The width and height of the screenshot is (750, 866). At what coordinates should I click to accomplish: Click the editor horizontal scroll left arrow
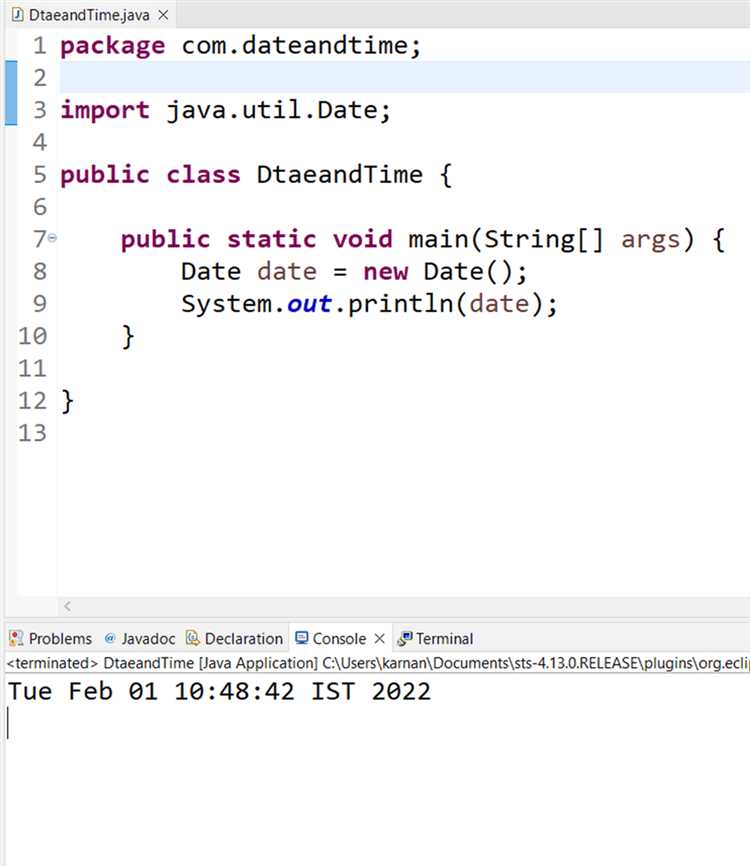pos(67,606)
